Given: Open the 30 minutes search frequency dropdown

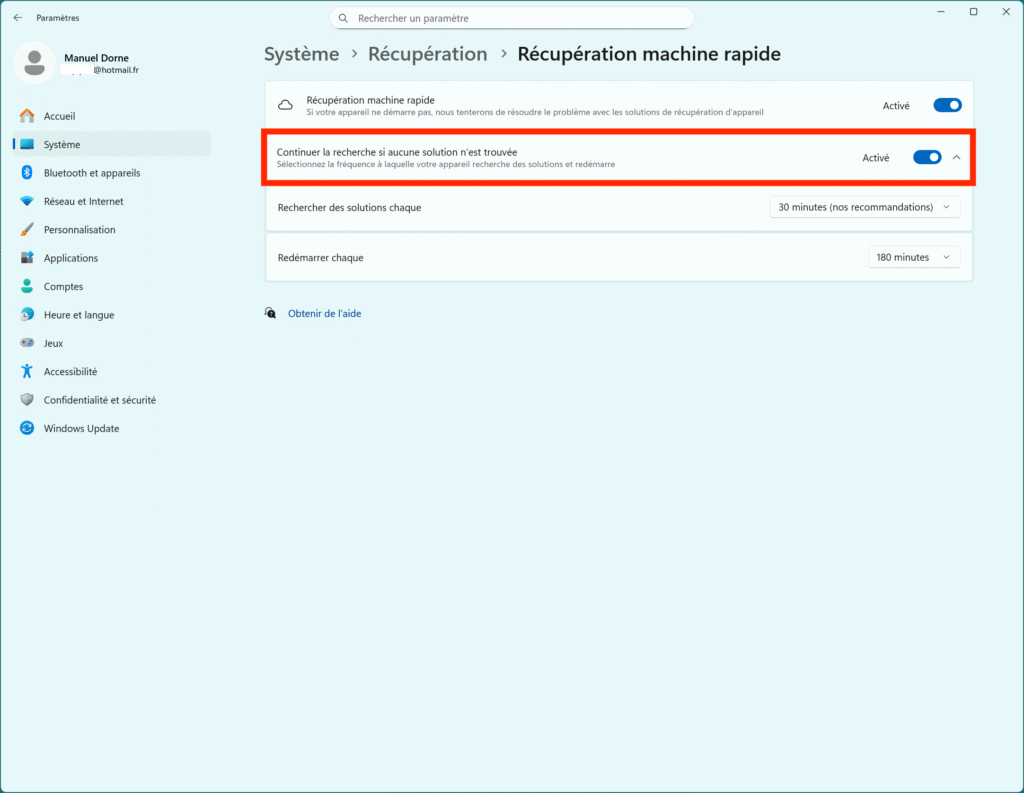Looking at the screenshot, I should (864, 207).
